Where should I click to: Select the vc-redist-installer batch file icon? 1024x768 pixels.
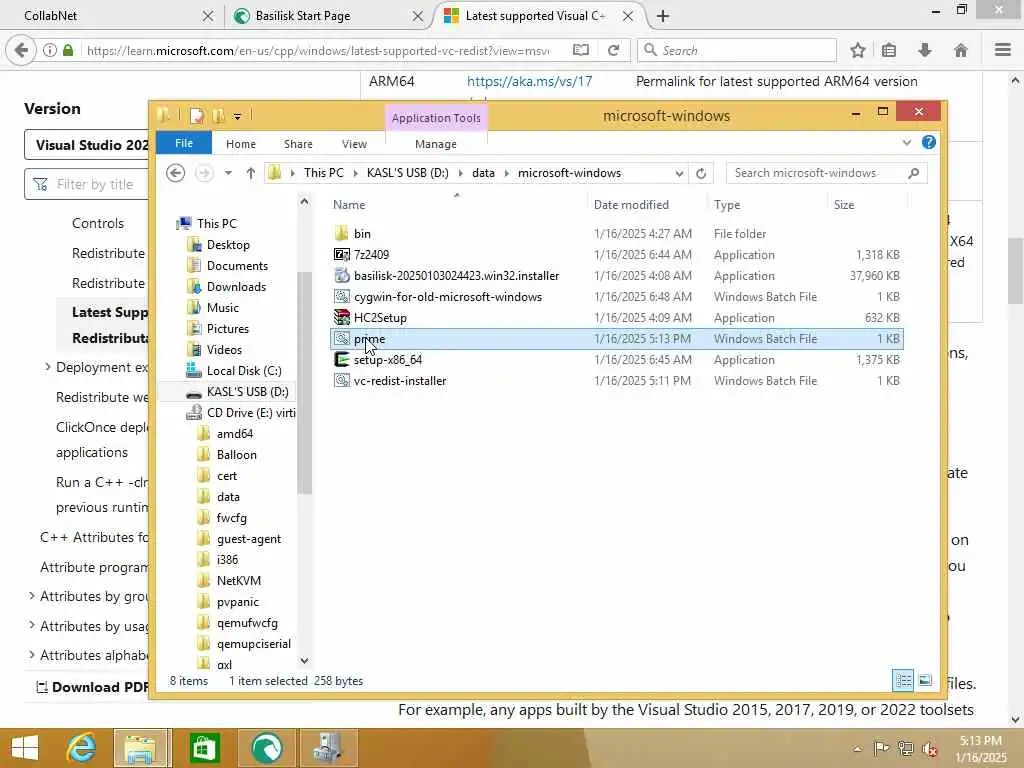(x=342, y=381)
